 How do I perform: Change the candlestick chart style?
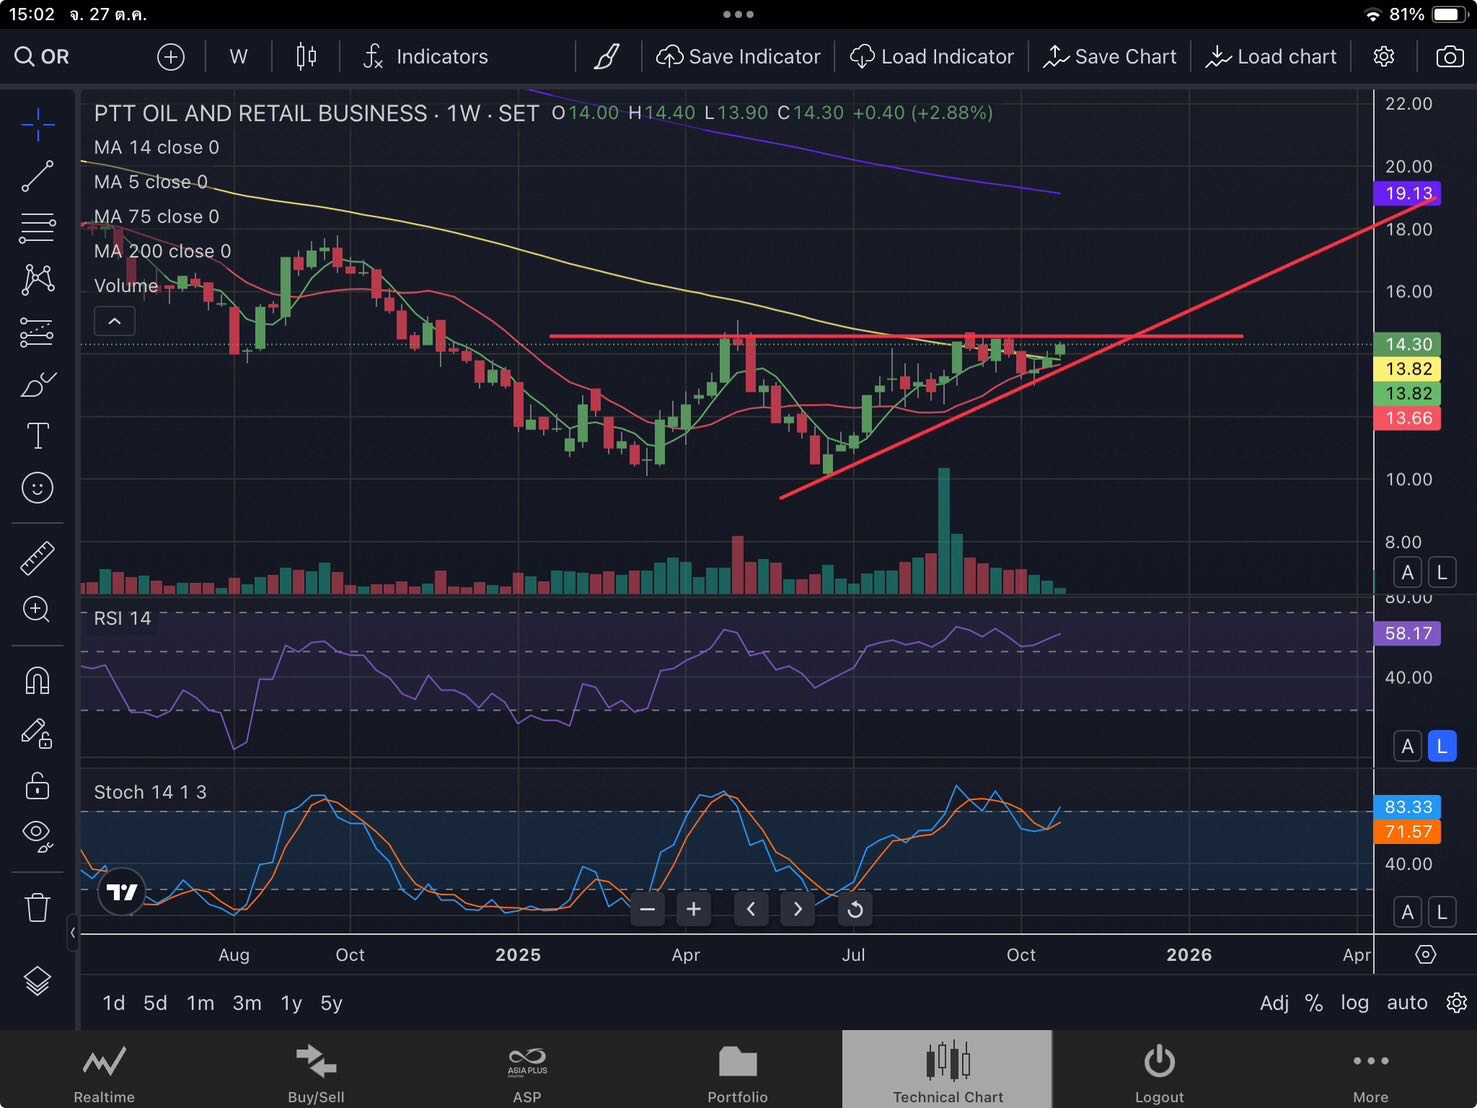(x=306, y=57)
